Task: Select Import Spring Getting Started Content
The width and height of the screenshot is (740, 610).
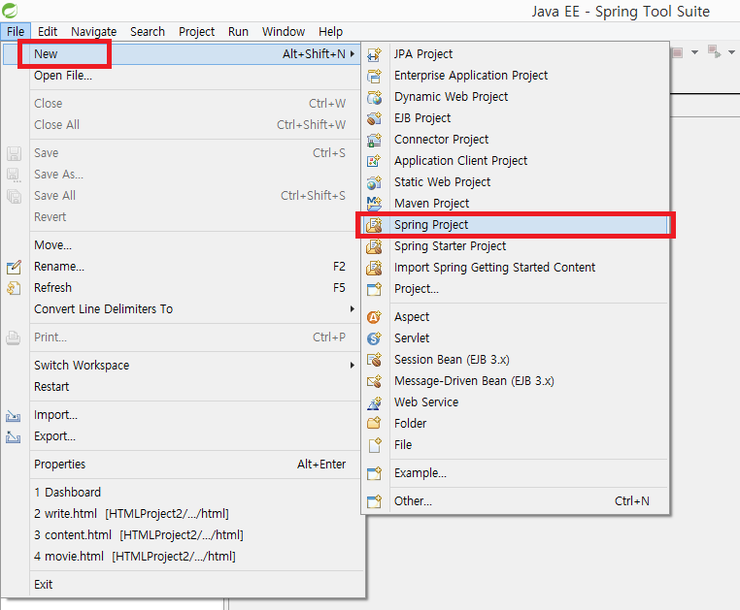Action: [494, 267]
